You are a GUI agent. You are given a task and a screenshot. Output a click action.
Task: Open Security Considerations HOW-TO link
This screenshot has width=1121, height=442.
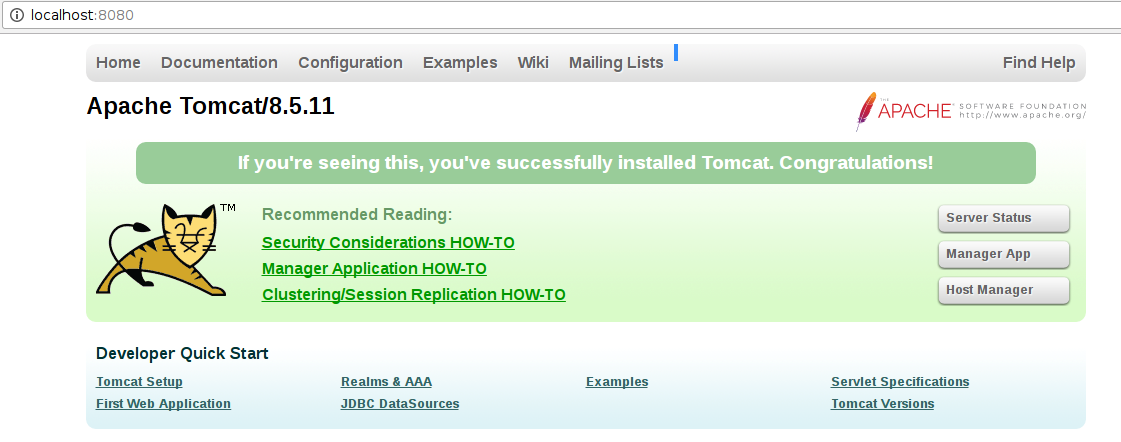388,242
